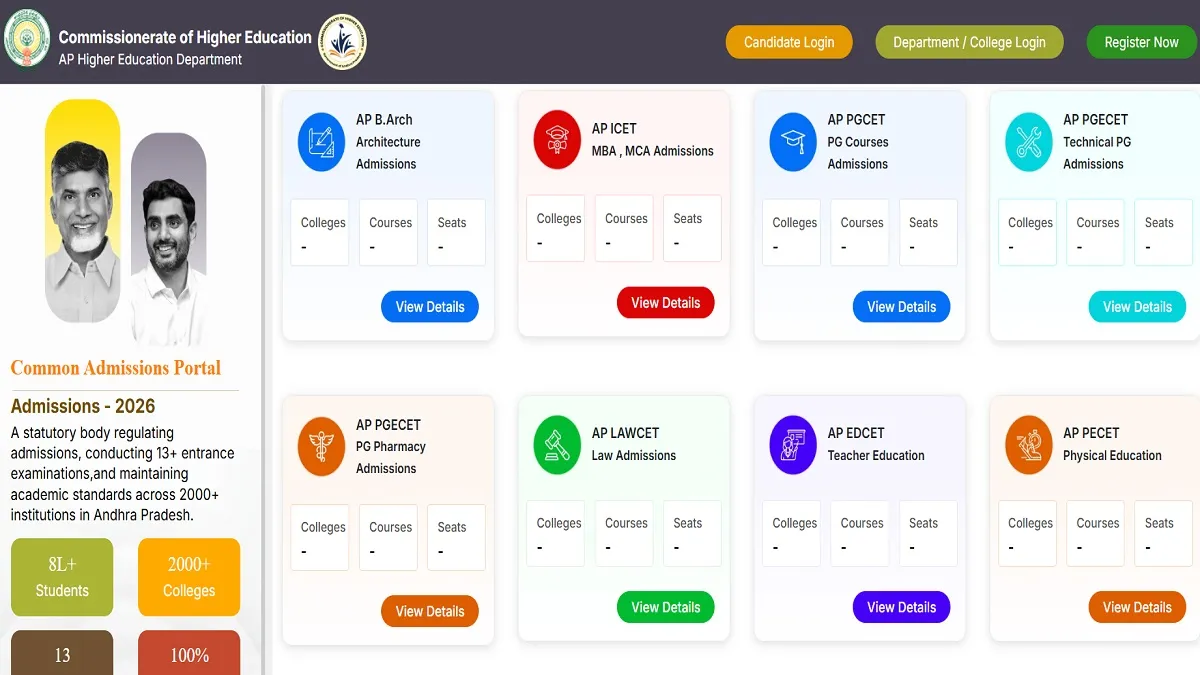1200x675 pixels.
Task: Click AP Higher Education Department subtitle
Action: pos(150,60)
